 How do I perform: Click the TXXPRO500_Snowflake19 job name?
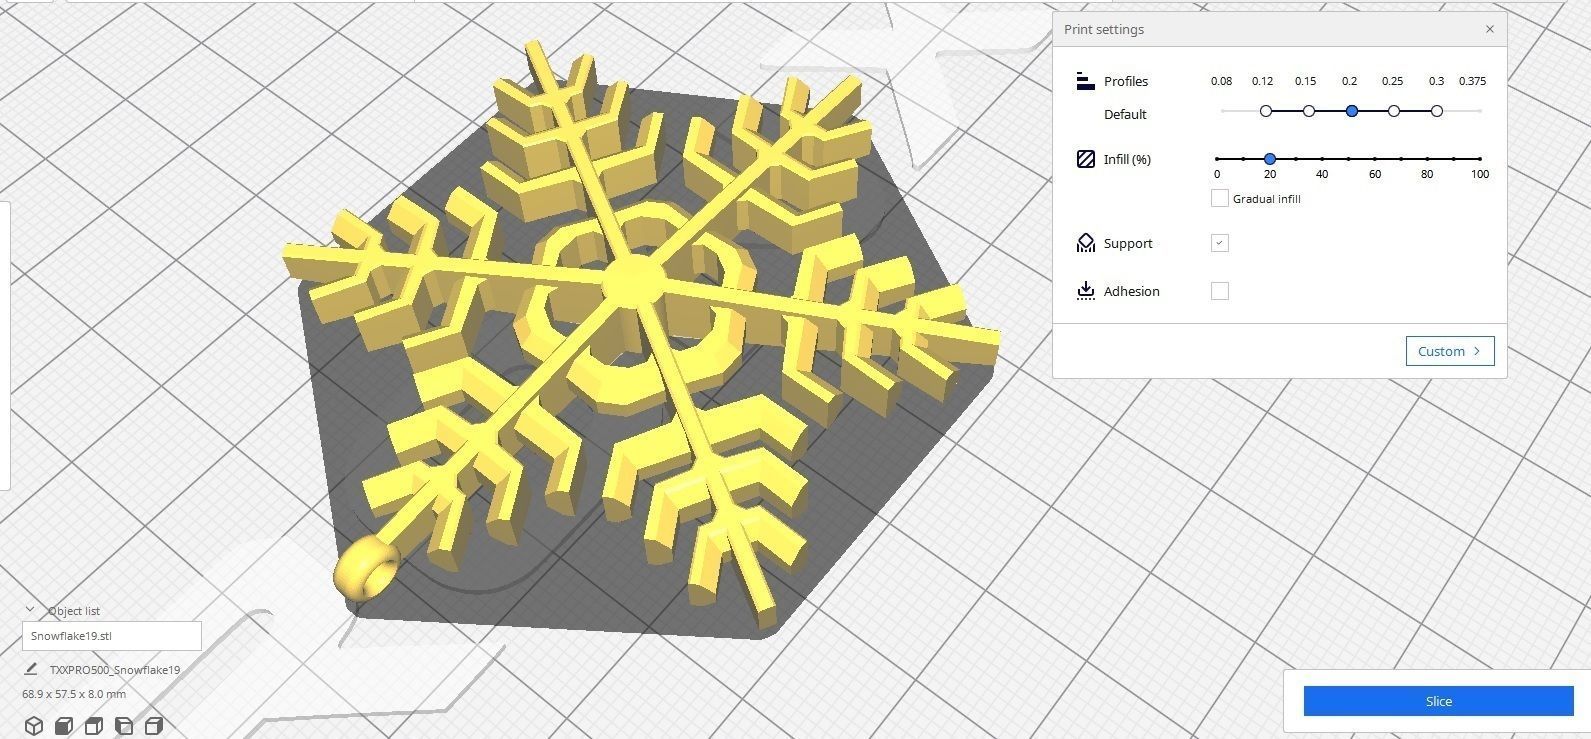[x=115, y=670]
